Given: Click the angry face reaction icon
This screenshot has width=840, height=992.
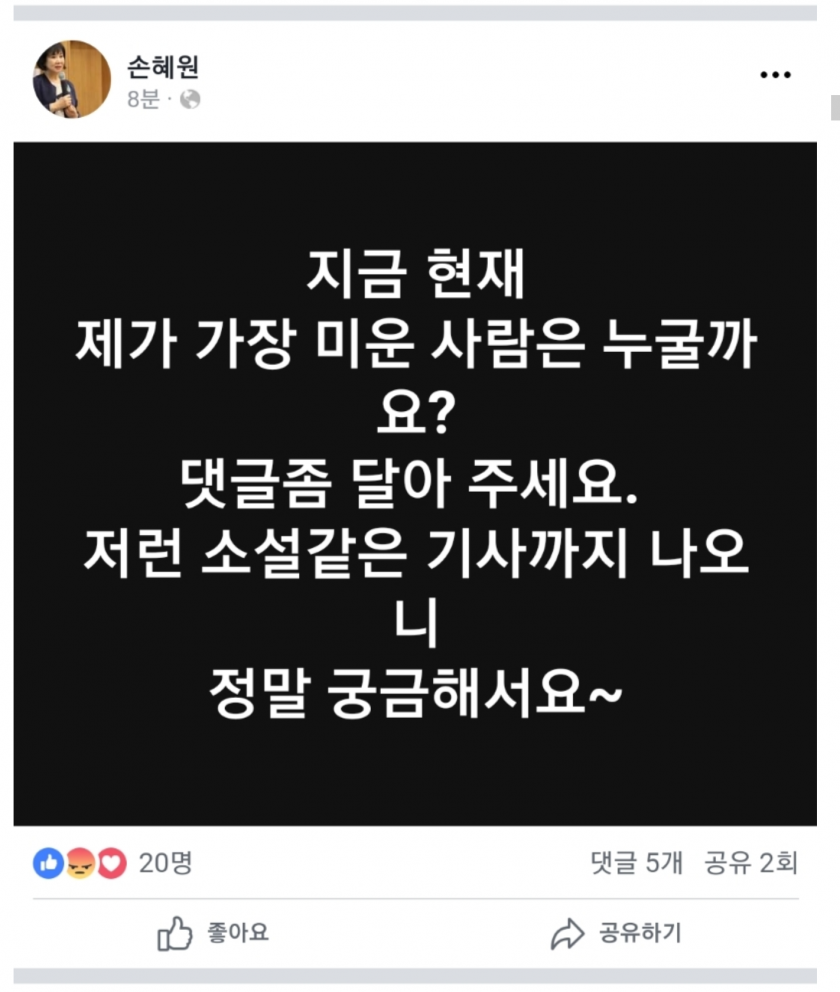Looking at the screenshot, I should point(80,863).
